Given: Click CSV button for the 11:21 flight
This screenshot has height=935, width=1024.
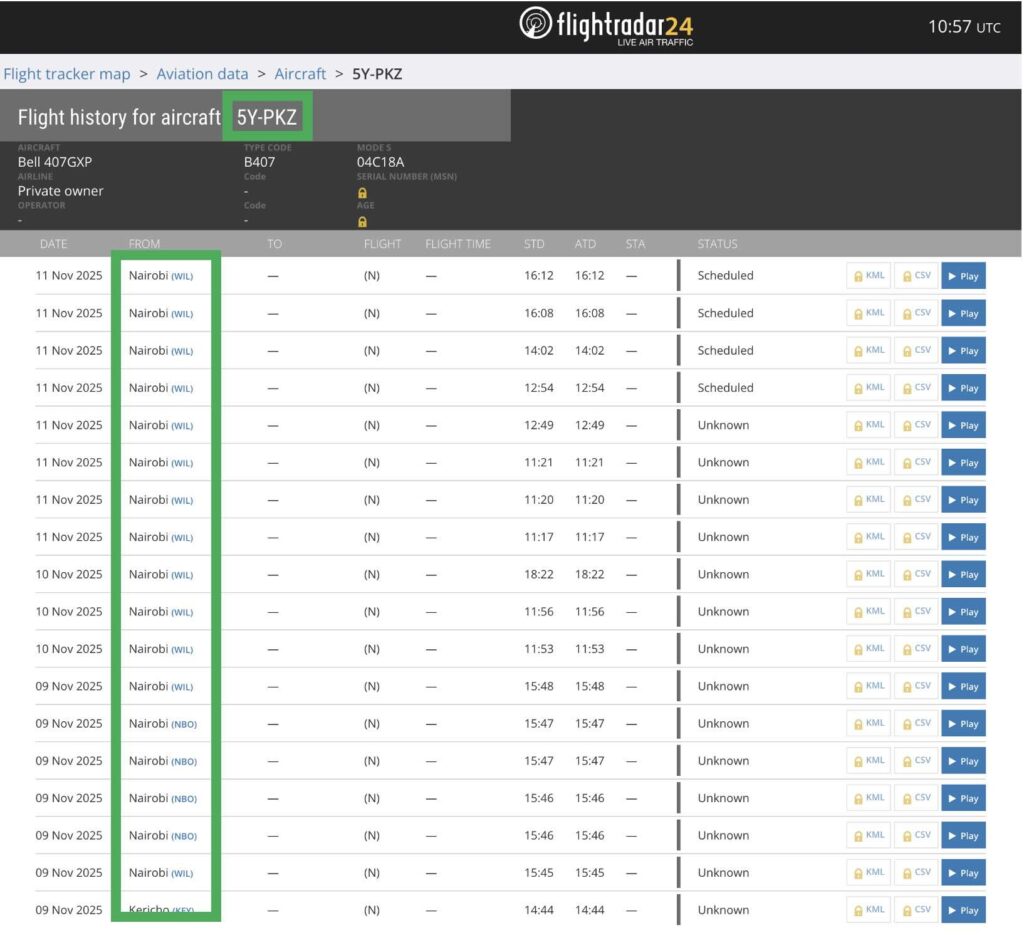Looking at the screenshot, I should (x=916, y=463).
